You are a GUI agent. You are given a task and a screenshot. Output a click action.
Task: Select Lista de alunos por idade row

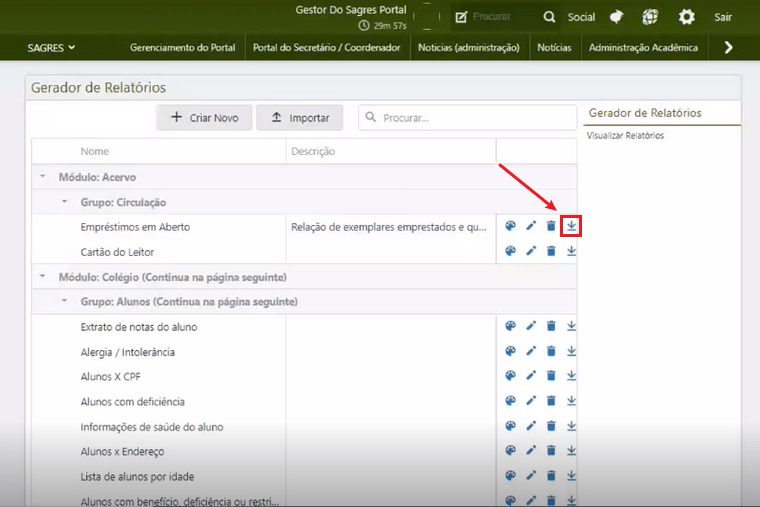(137, 476)
